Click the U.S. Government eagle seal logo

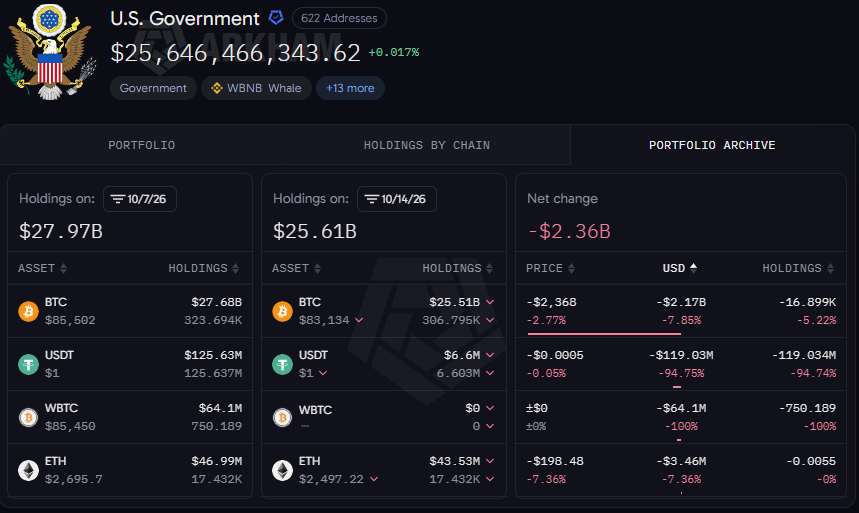[50, 52]
